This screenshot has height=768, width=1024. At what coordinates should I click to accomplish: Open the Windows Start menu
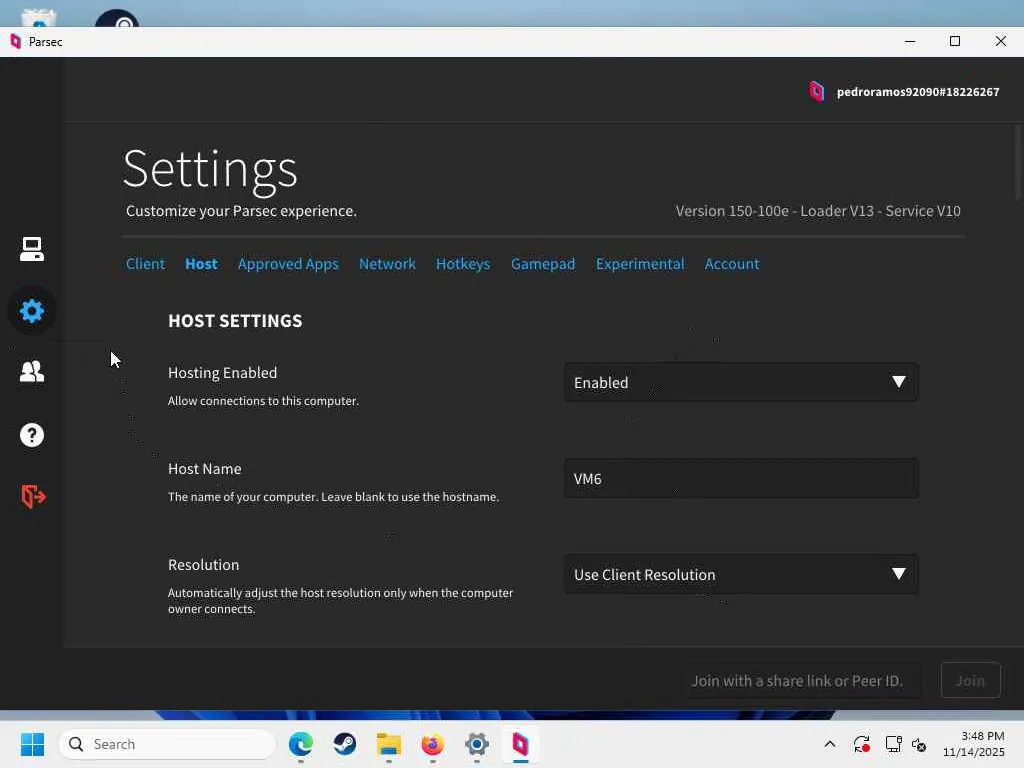coord(32,744)
